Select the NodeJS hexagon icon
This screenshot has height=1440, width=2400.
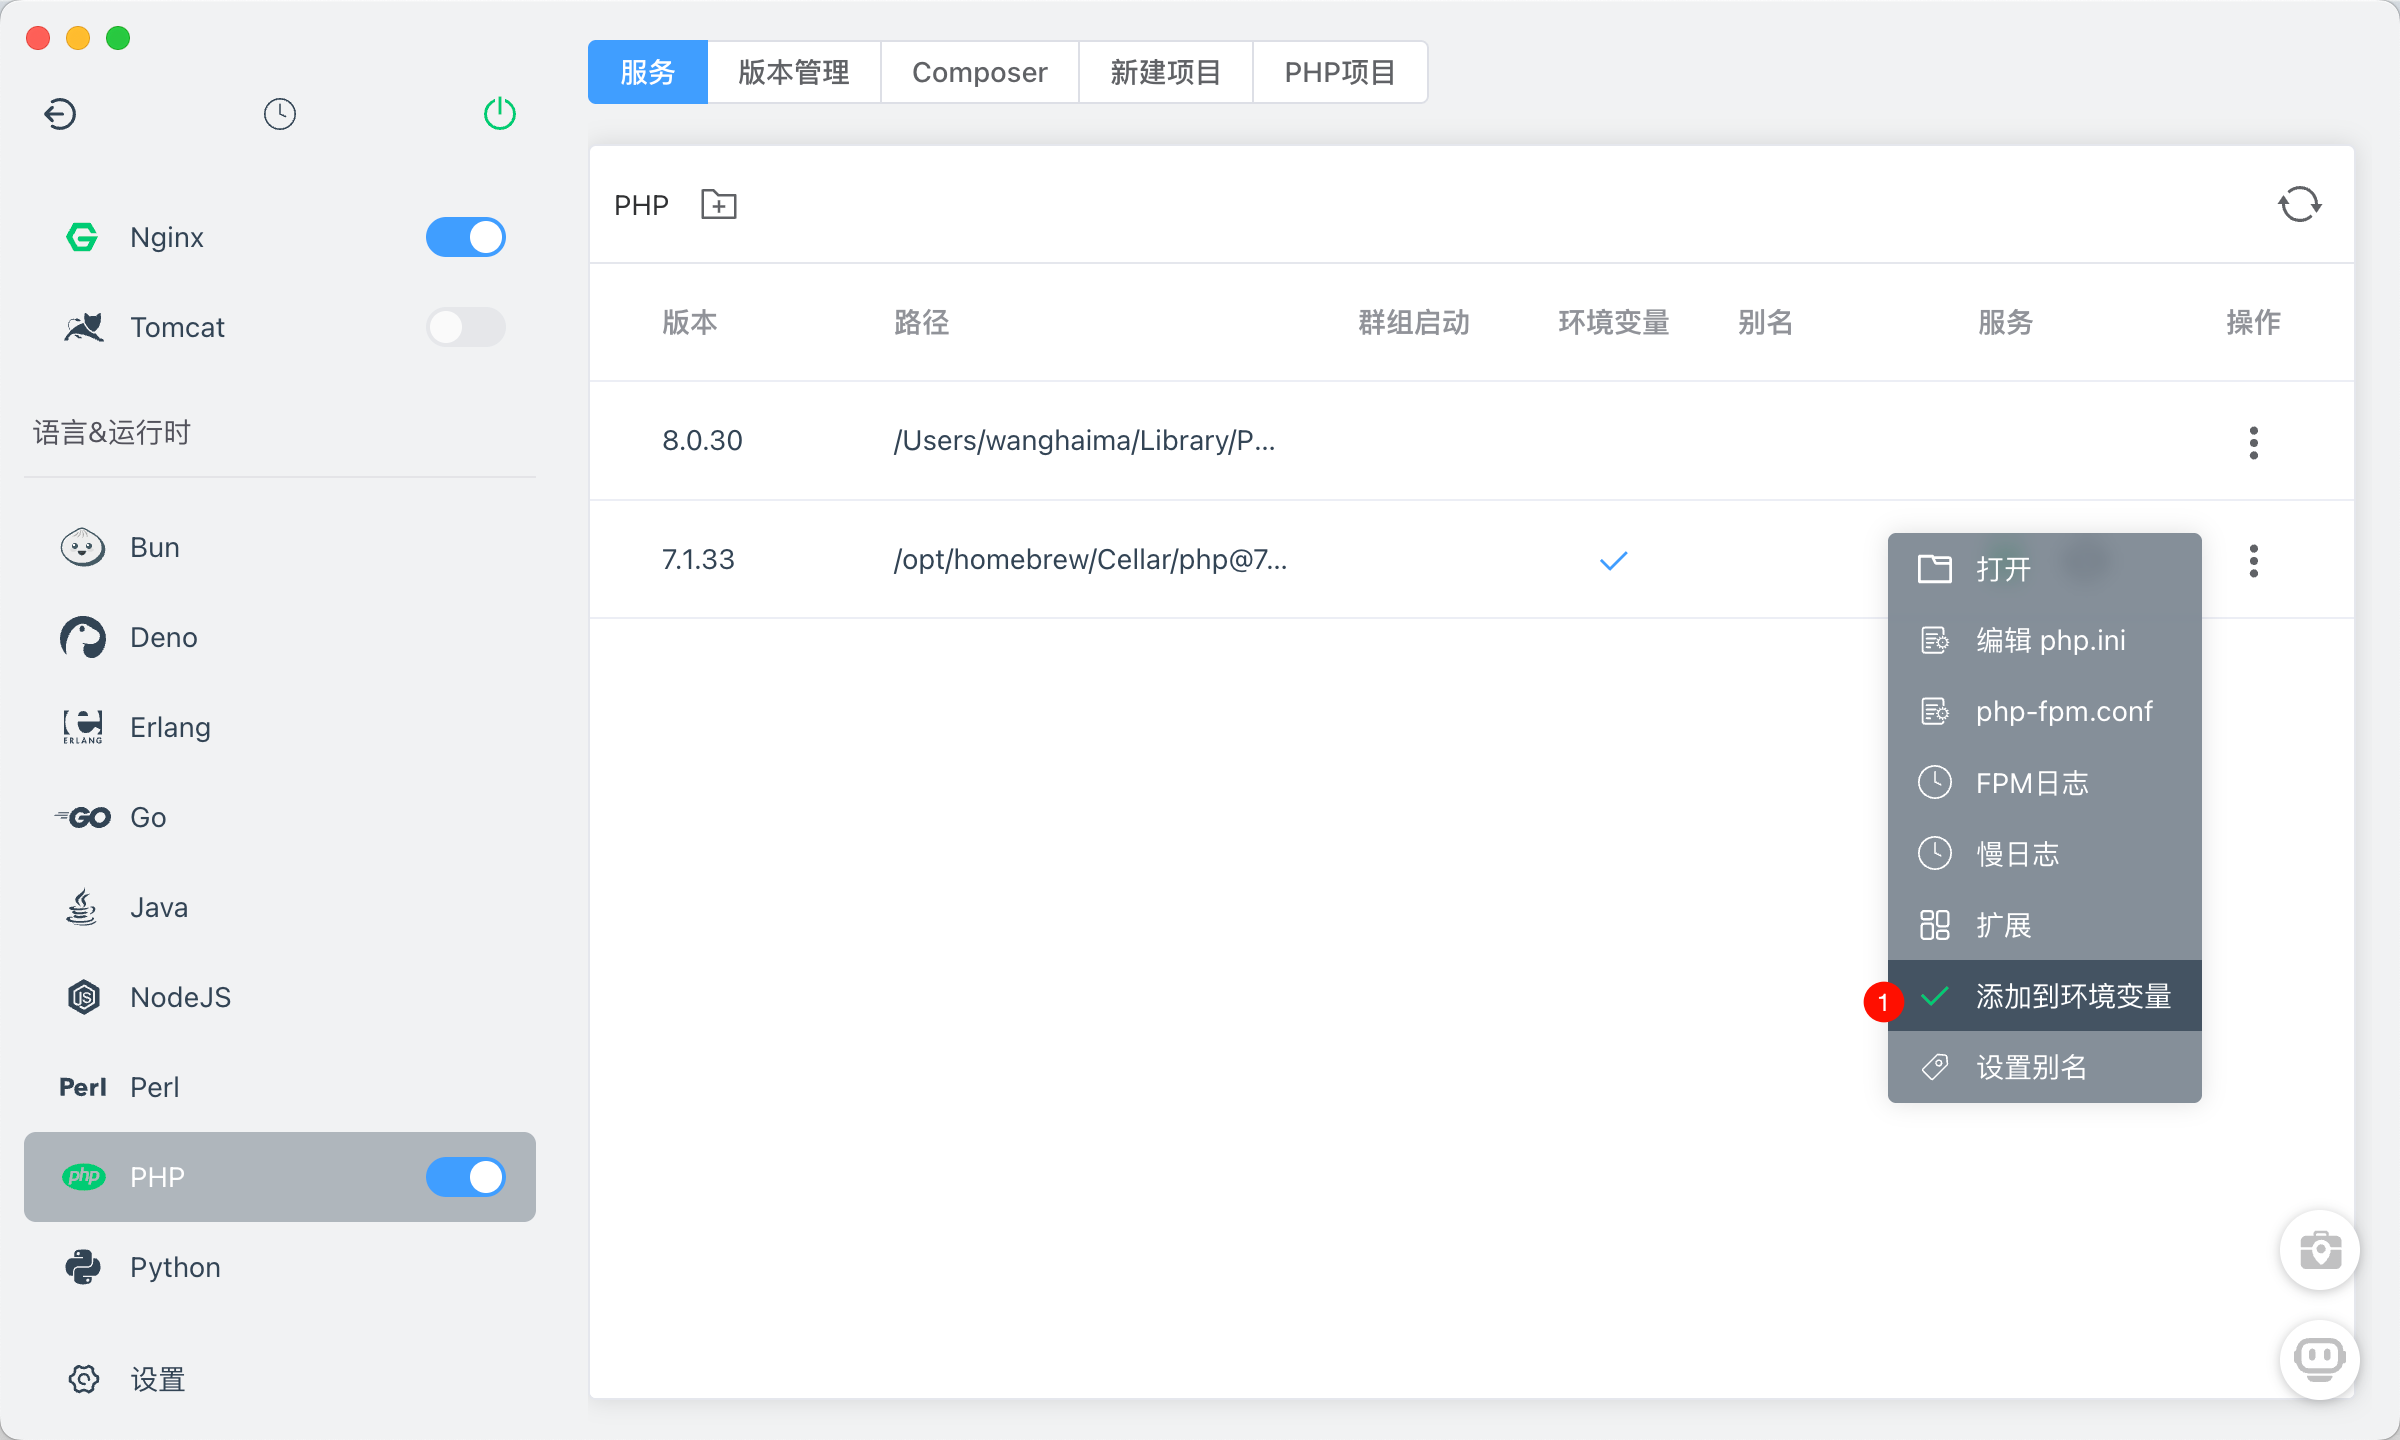[x=84, y=997]
